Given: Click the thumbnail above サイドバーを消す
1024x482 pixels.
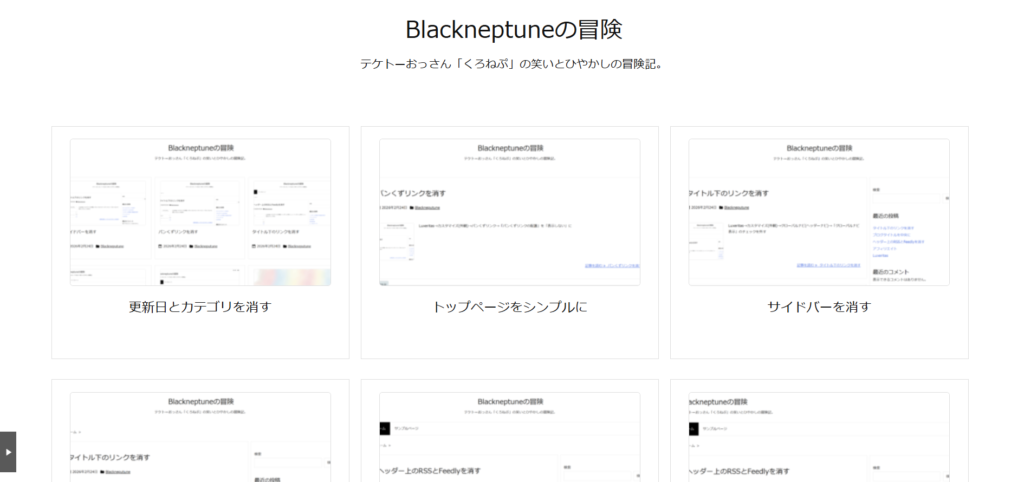Looking at the screenshot, I should (818, 212).
